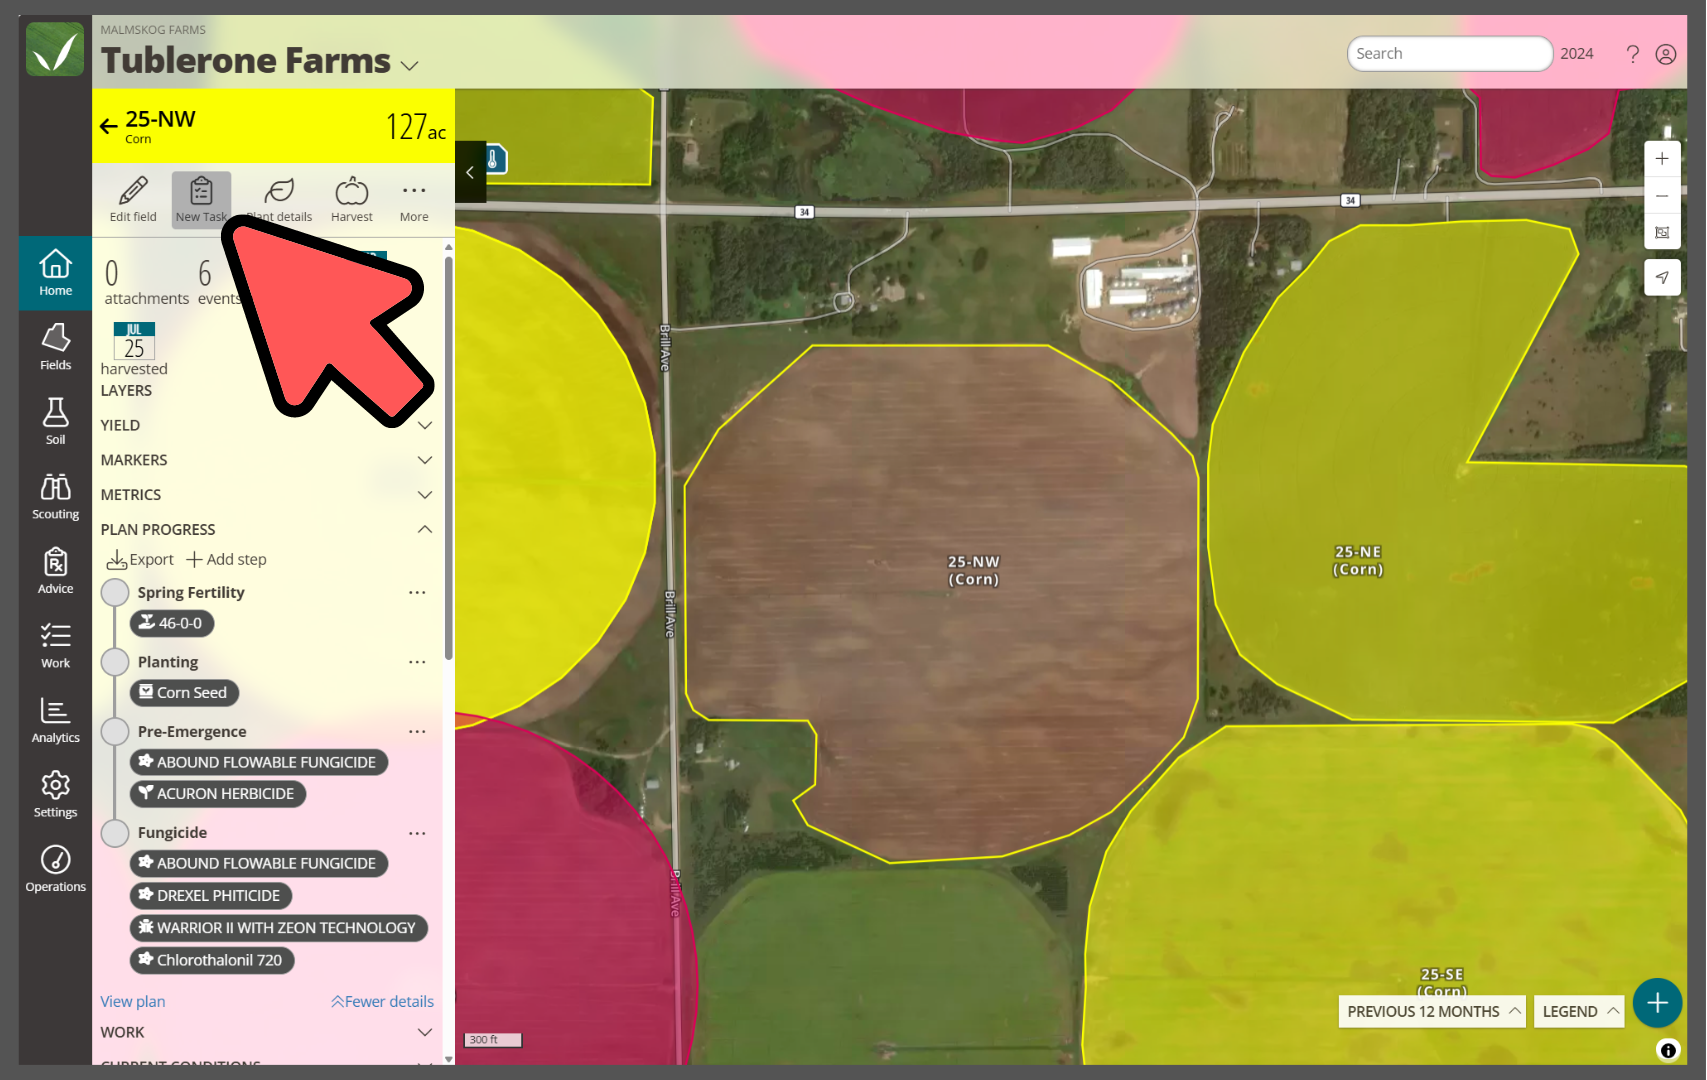Toggle the Planting step circle
The image size is (1707, 1080).
point(115,662)
